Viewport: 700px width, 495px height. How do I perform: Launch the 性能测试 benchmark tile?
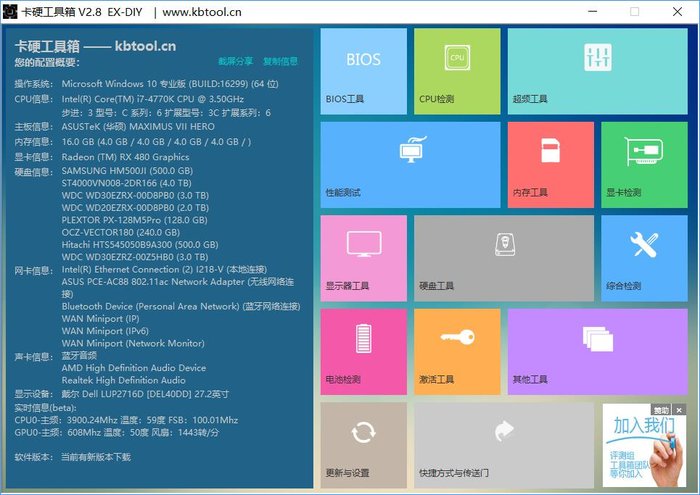(x=410, y=165)
